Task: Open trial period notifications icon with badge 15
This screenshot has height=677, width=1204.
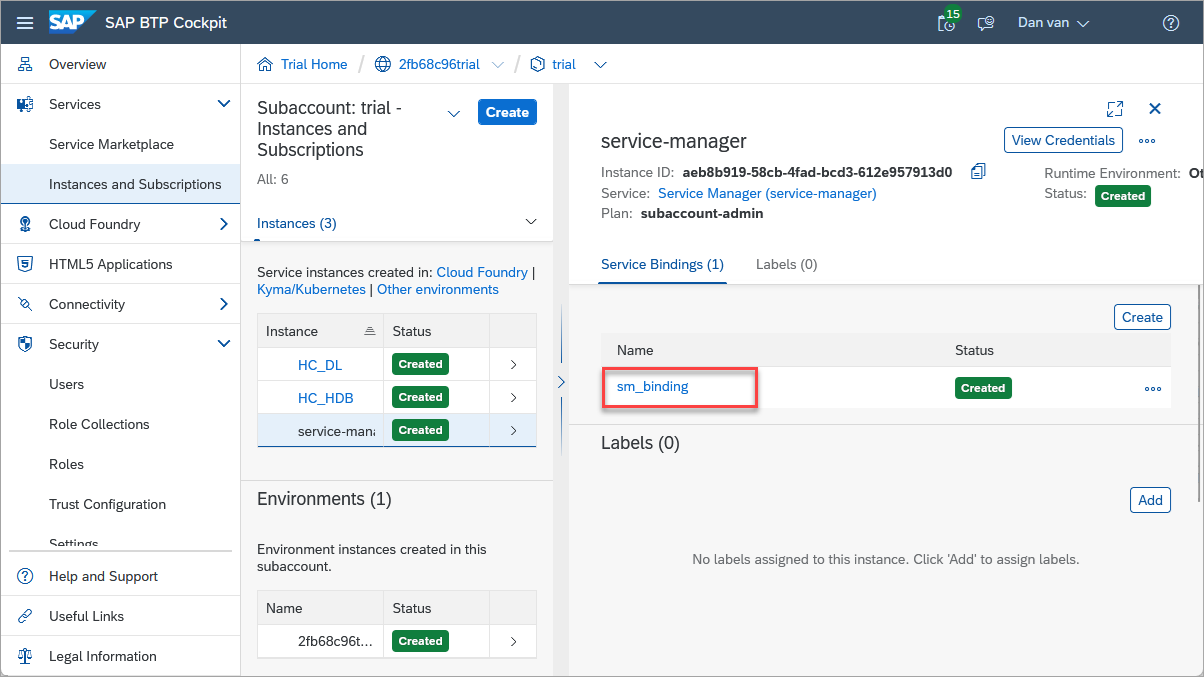Action: tap(947, 22)
